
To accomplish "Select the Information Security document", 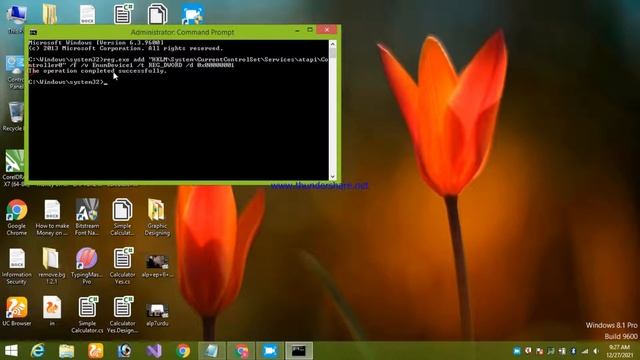I will click(17, 266).
